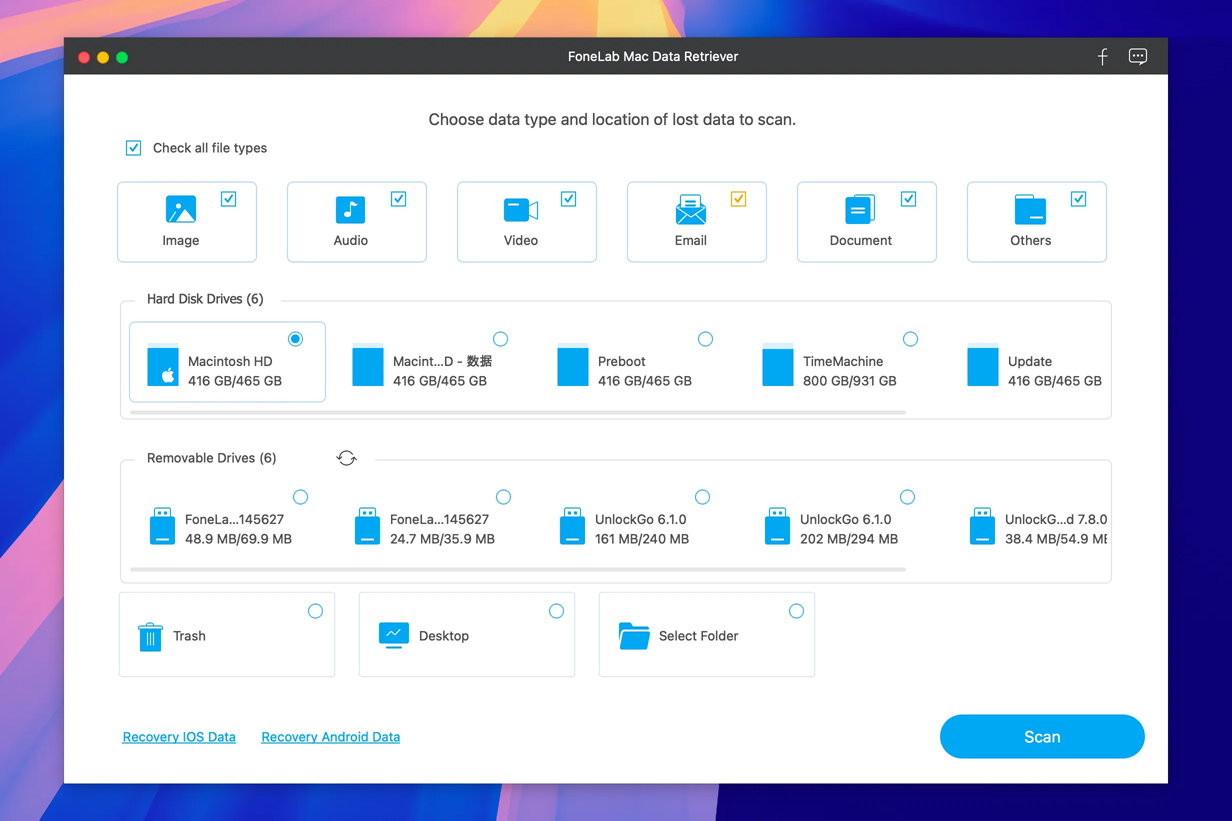
Task: Open Recovery Android Data link
Action: tap(331, 737)
